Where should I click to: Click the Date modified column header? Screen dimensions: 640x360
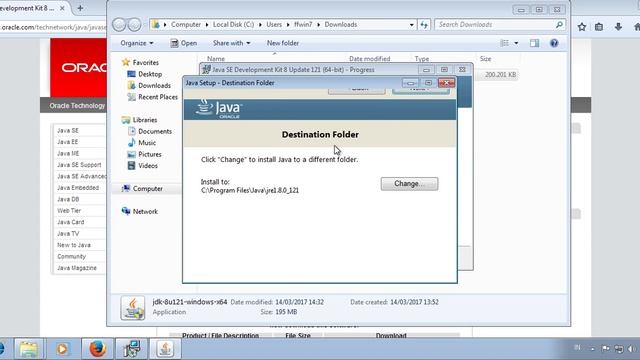click(x=369, y=59)
